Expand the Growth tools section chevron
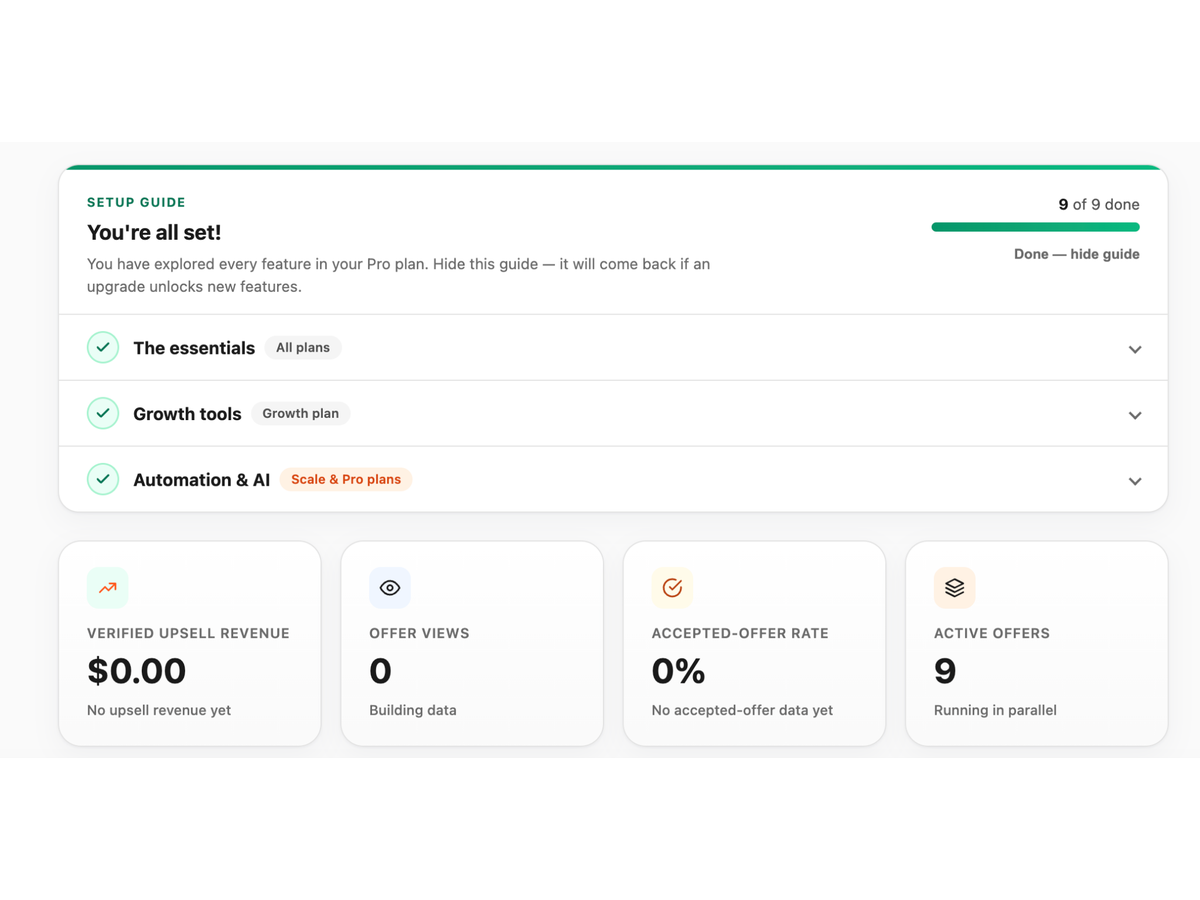Viewport: 1200px width, 900px height. 1135,415
